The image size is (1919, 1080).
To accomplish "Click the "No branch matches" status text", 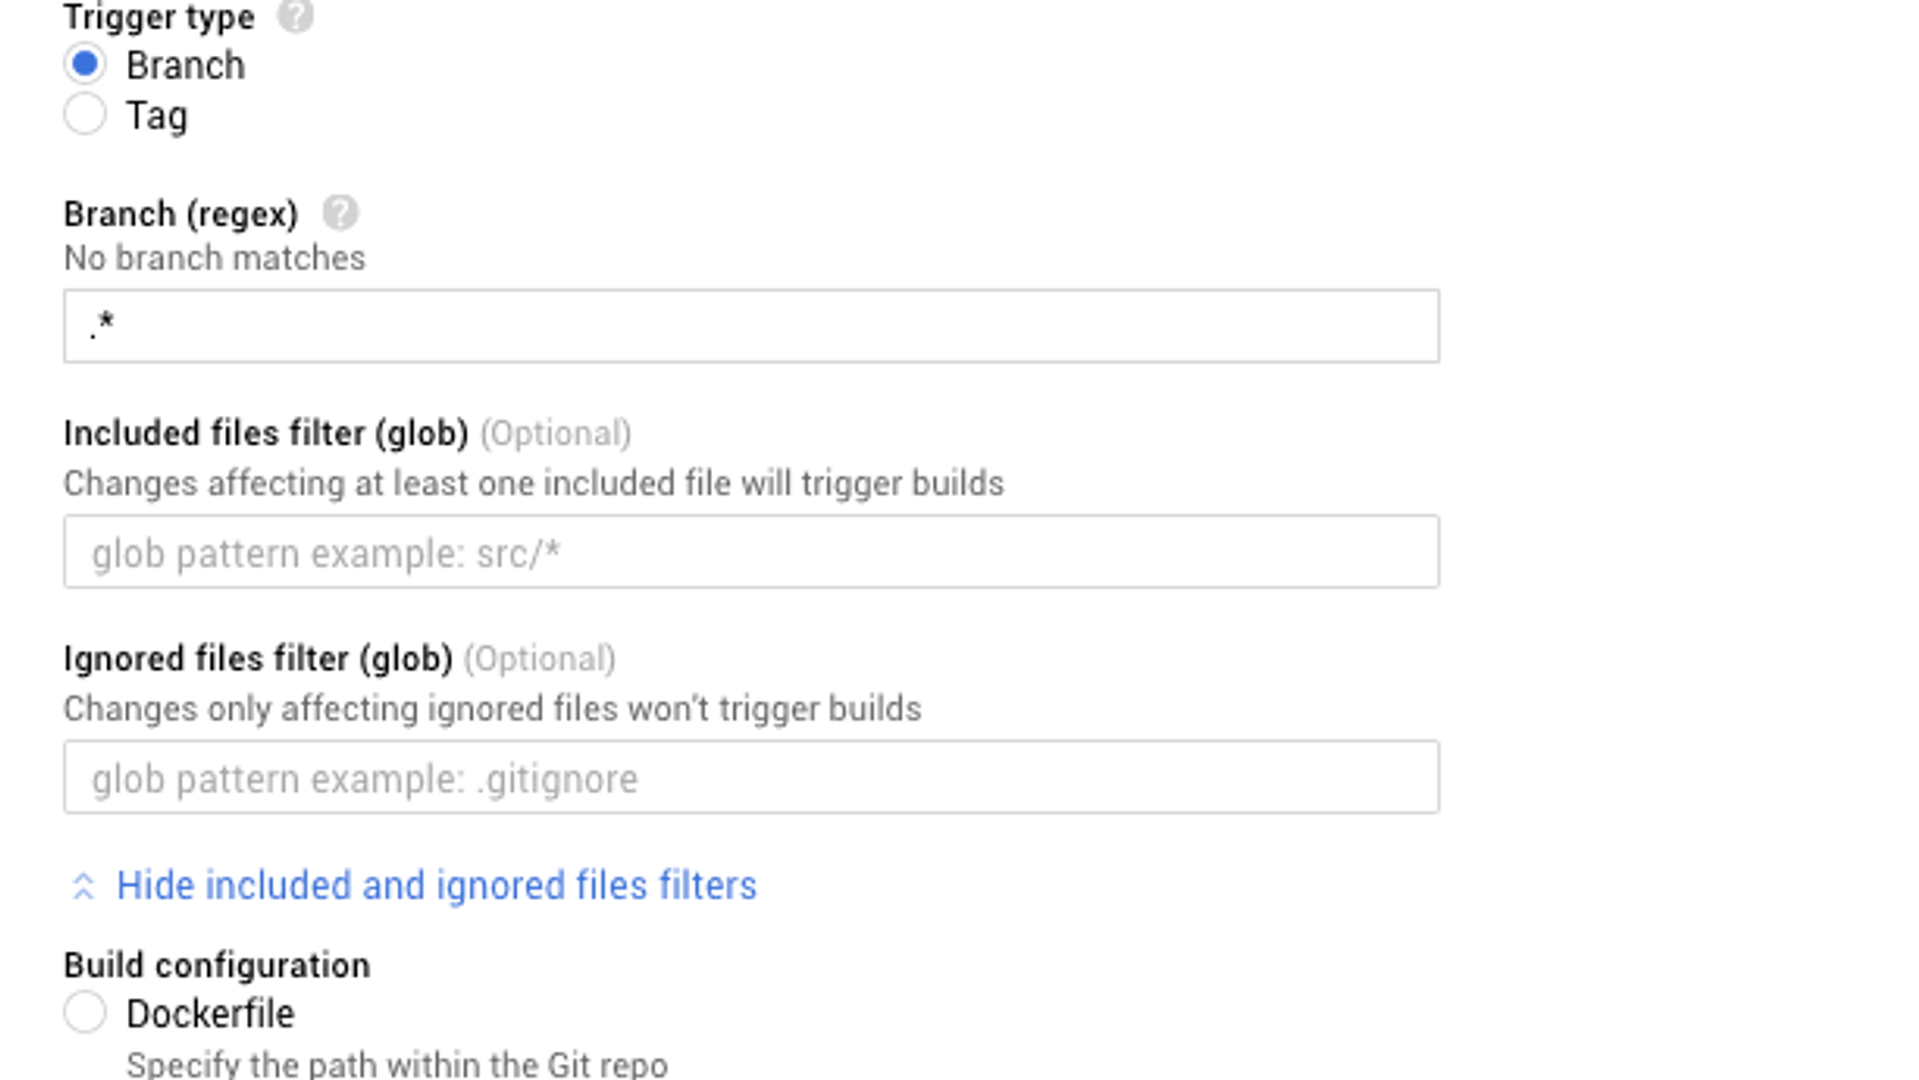I will point(214,258).
